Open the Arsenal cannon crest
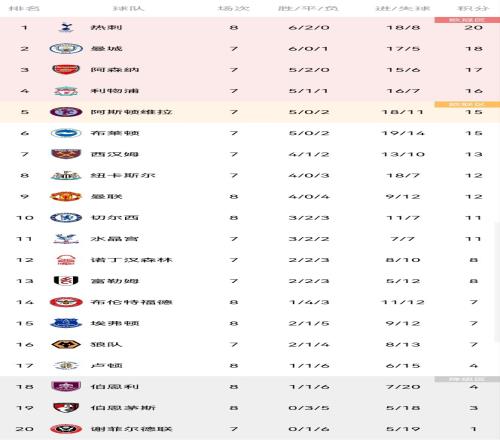The width and height of the screenshot is (500, 440). (x=66, y=70)
